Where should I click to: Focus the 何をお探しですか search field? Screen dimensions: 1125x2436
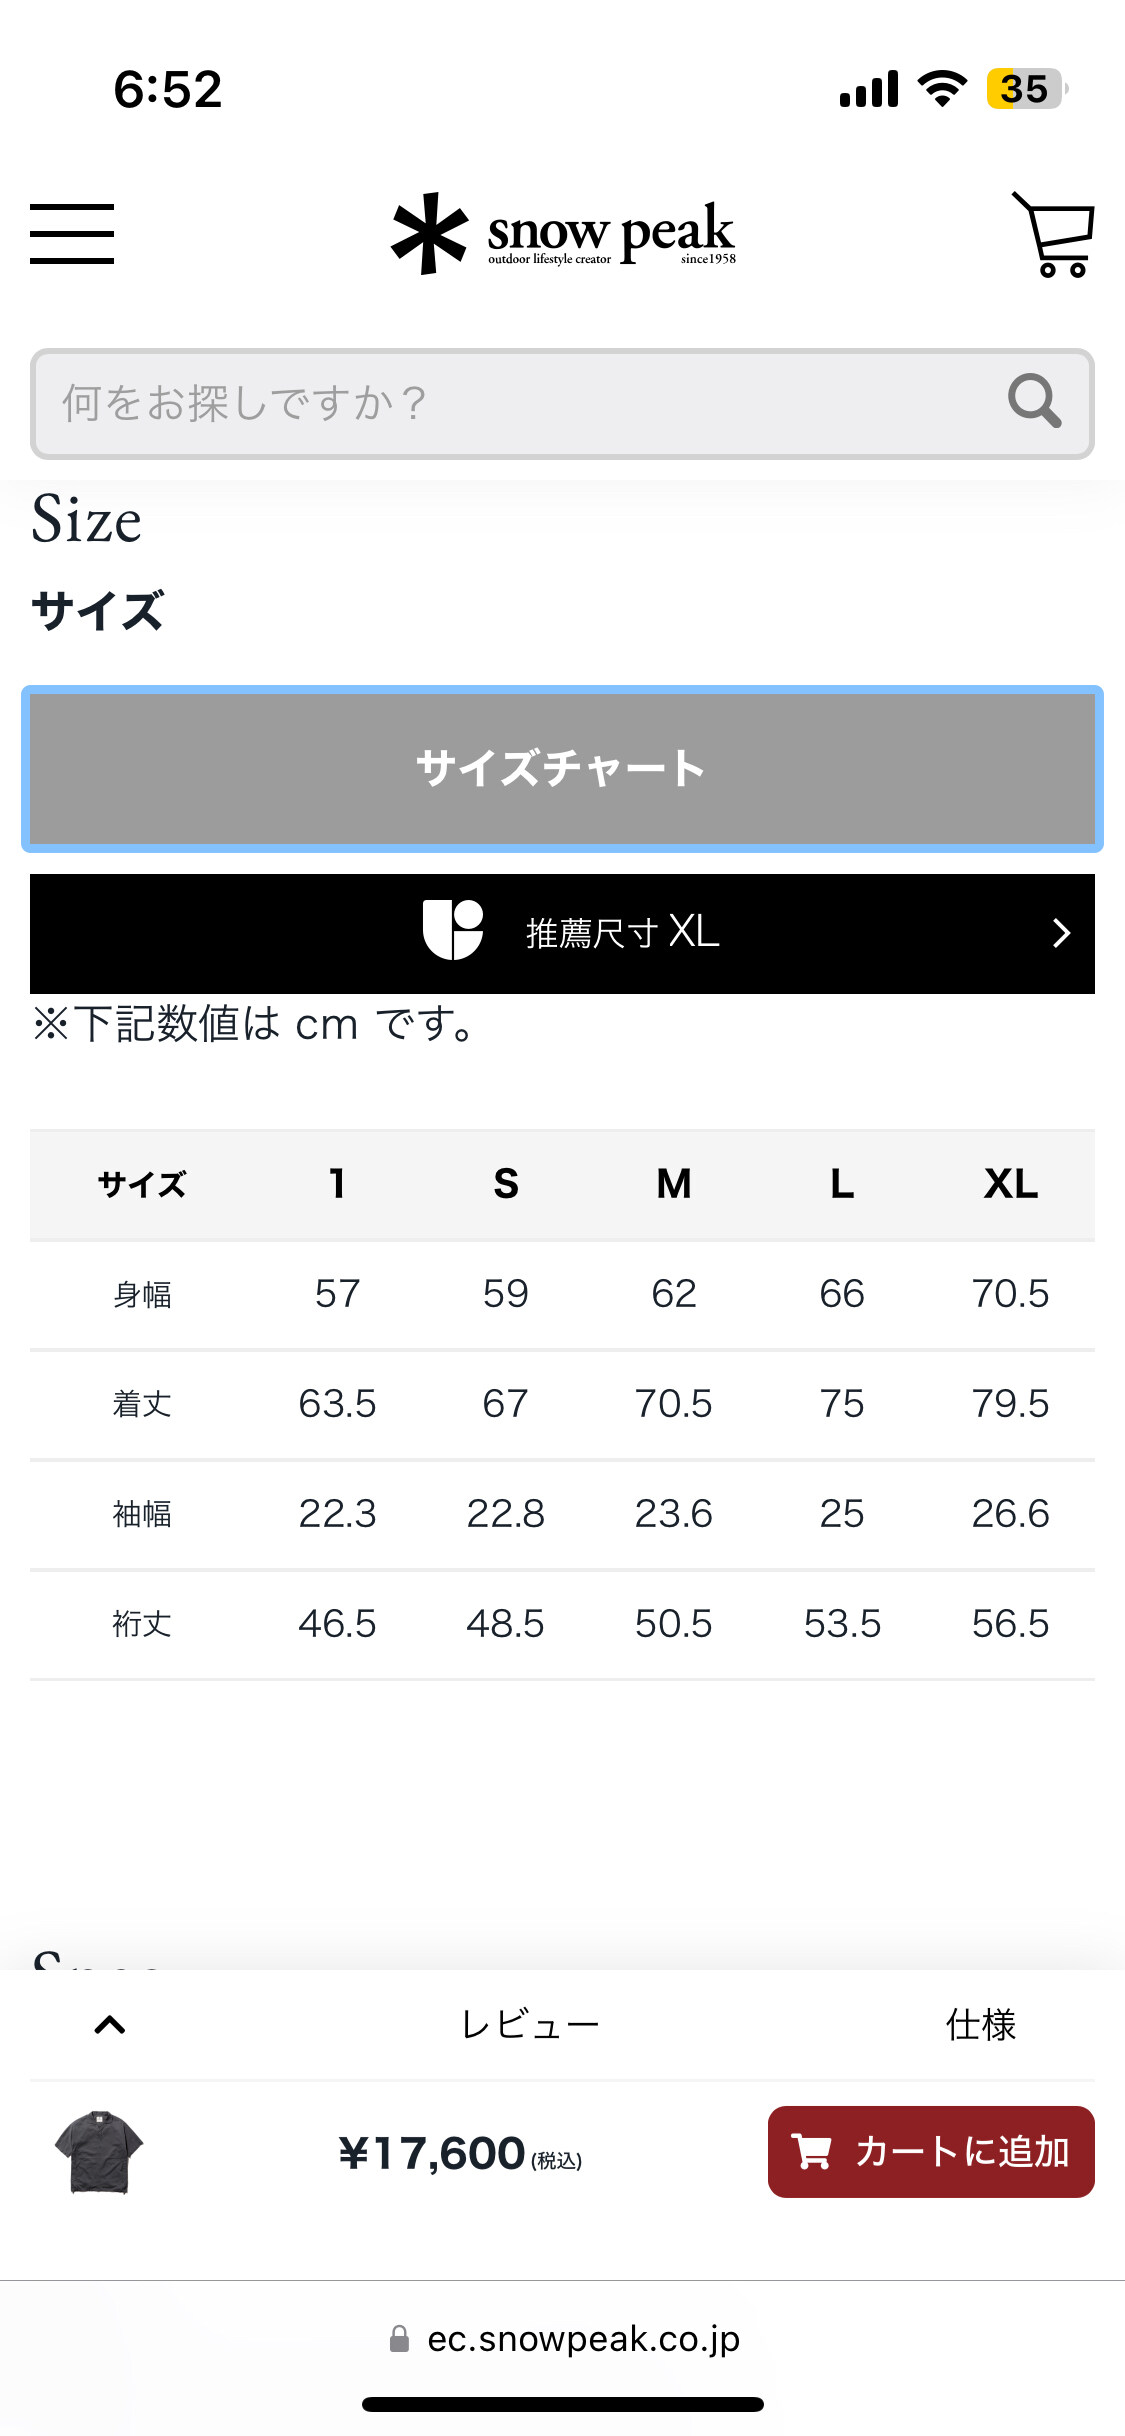click(562, 404)
